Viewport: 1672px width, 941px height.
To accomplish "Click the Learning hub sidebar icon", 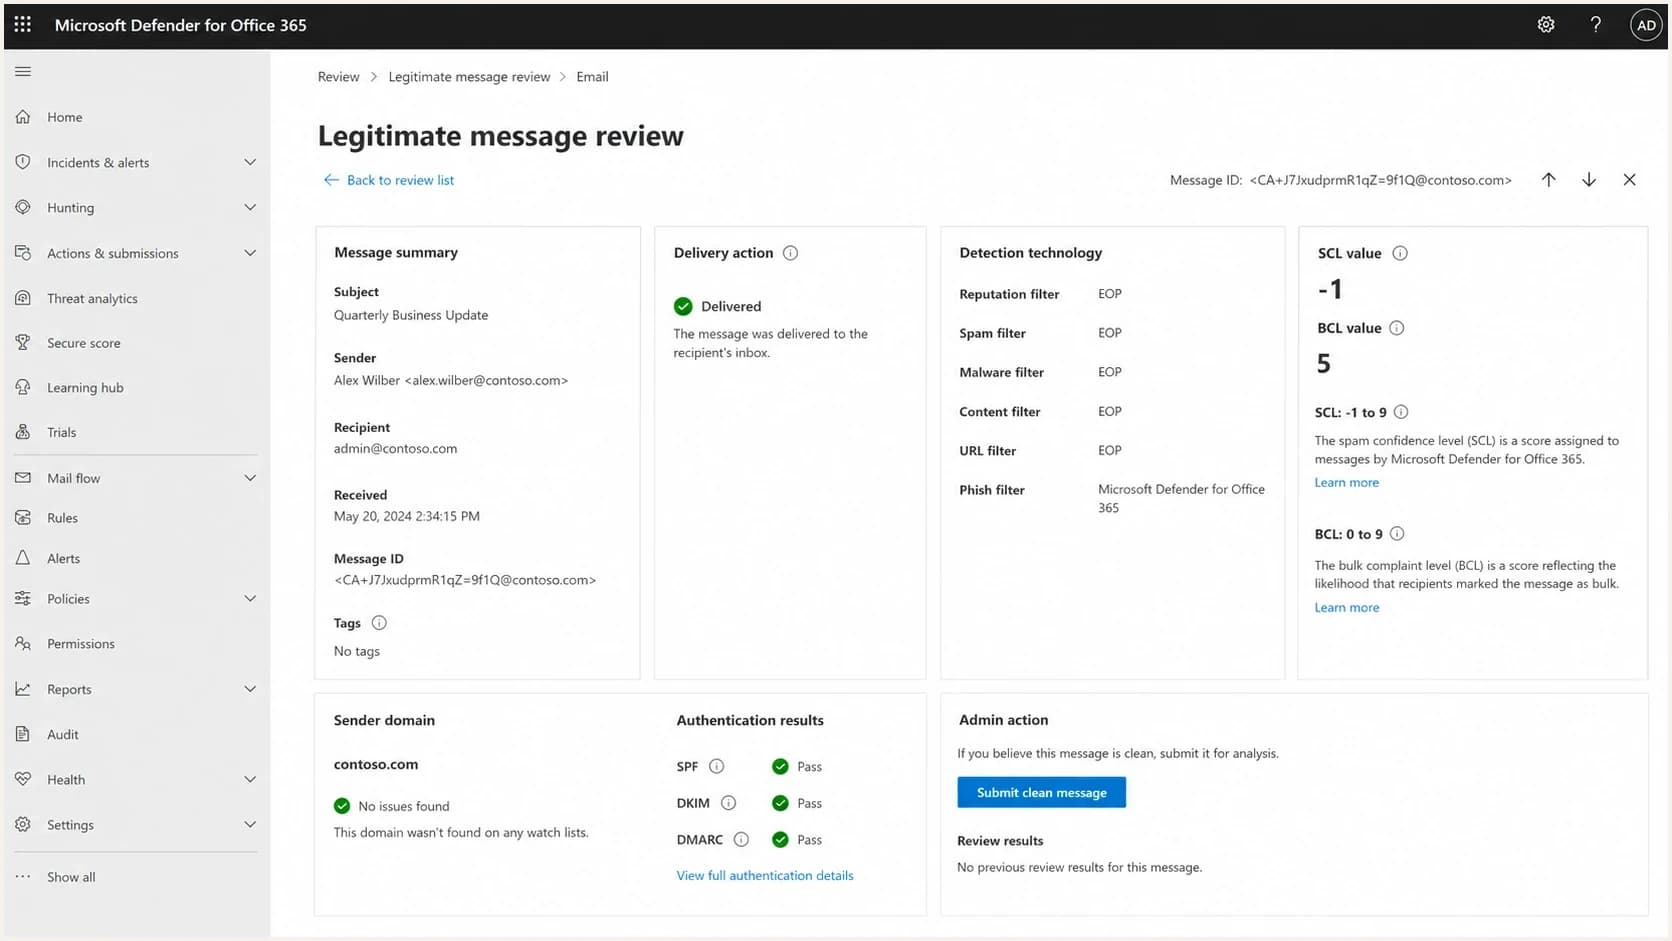I will pyautogui.click(x=23, y=387).
